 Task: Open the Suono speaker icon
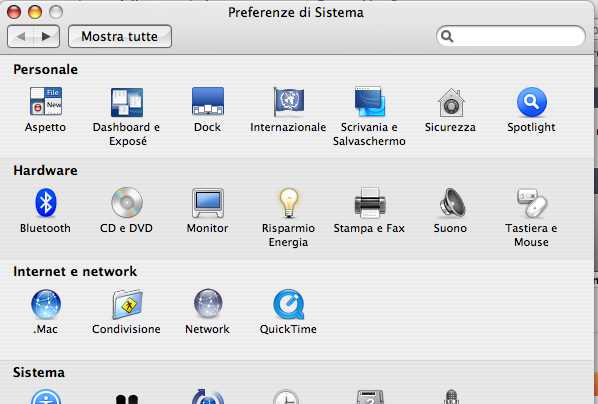(452, 203)
